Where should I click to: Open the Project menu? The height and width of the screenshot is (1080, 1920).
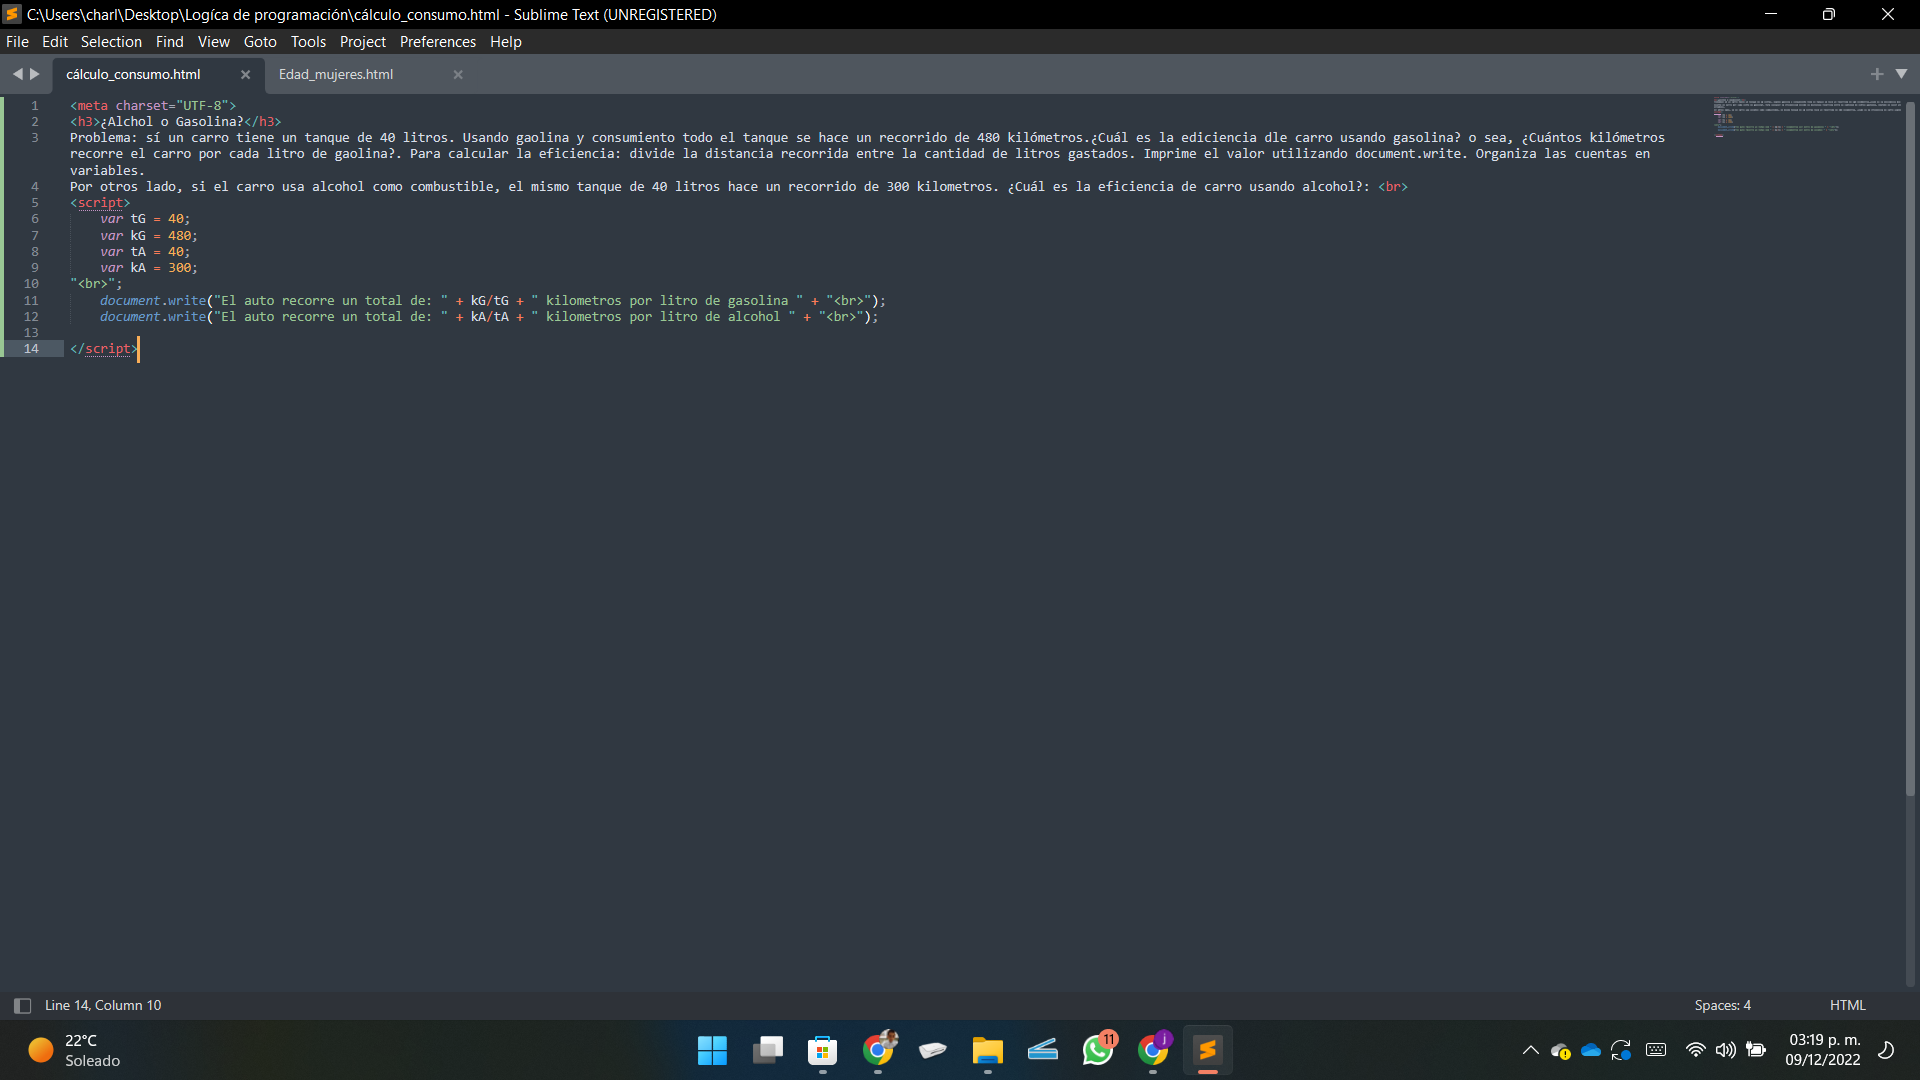(x=363, y=42)
